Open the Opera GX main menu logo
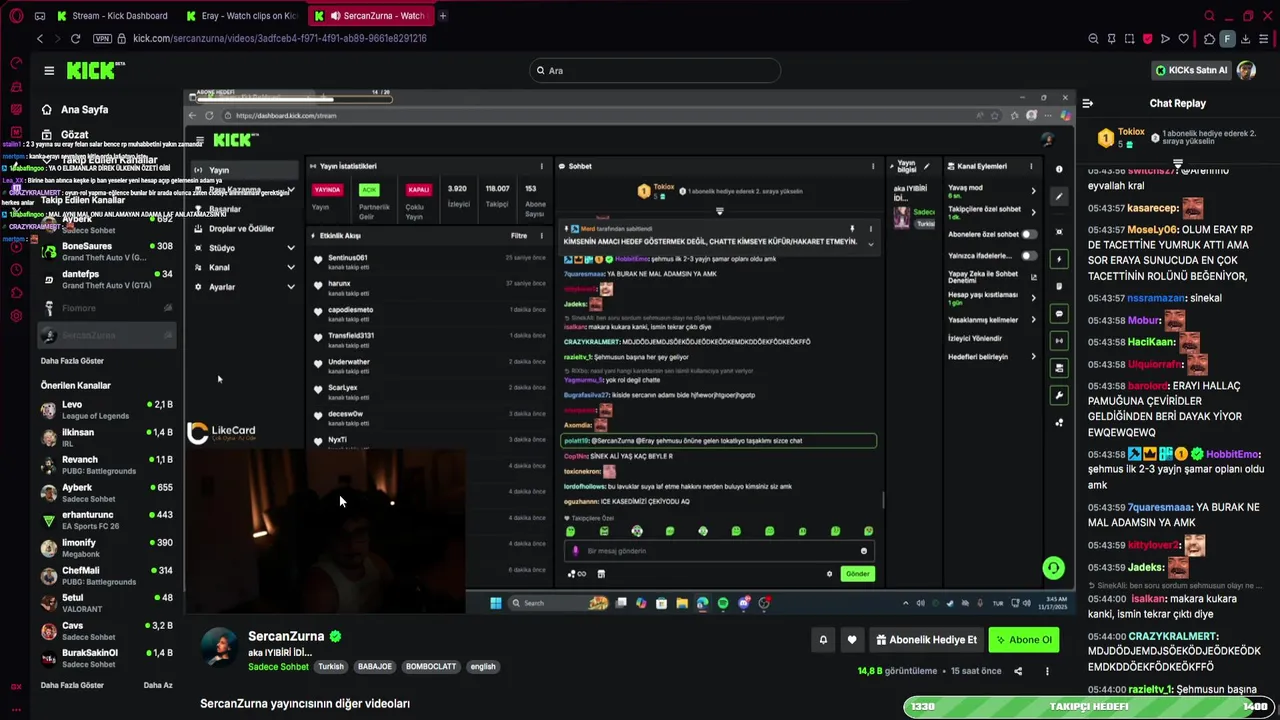The width and height of the screenshot is (1280, 720). (16, 16)
